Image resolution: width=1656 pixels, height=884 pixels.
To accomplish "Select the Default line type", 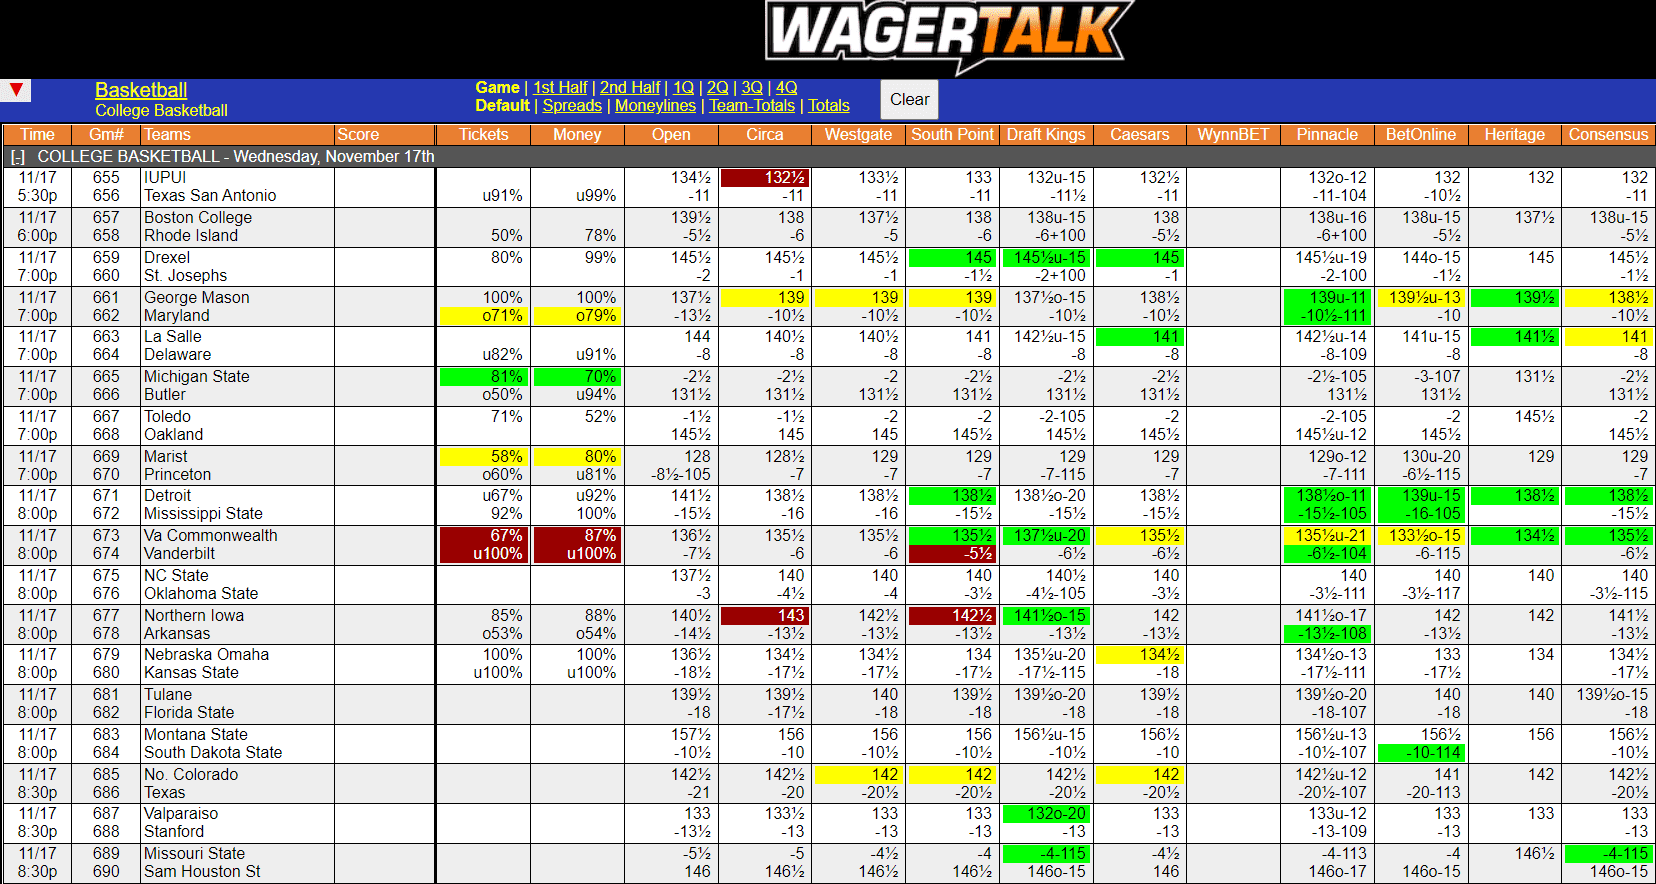I will coord(502,106).
